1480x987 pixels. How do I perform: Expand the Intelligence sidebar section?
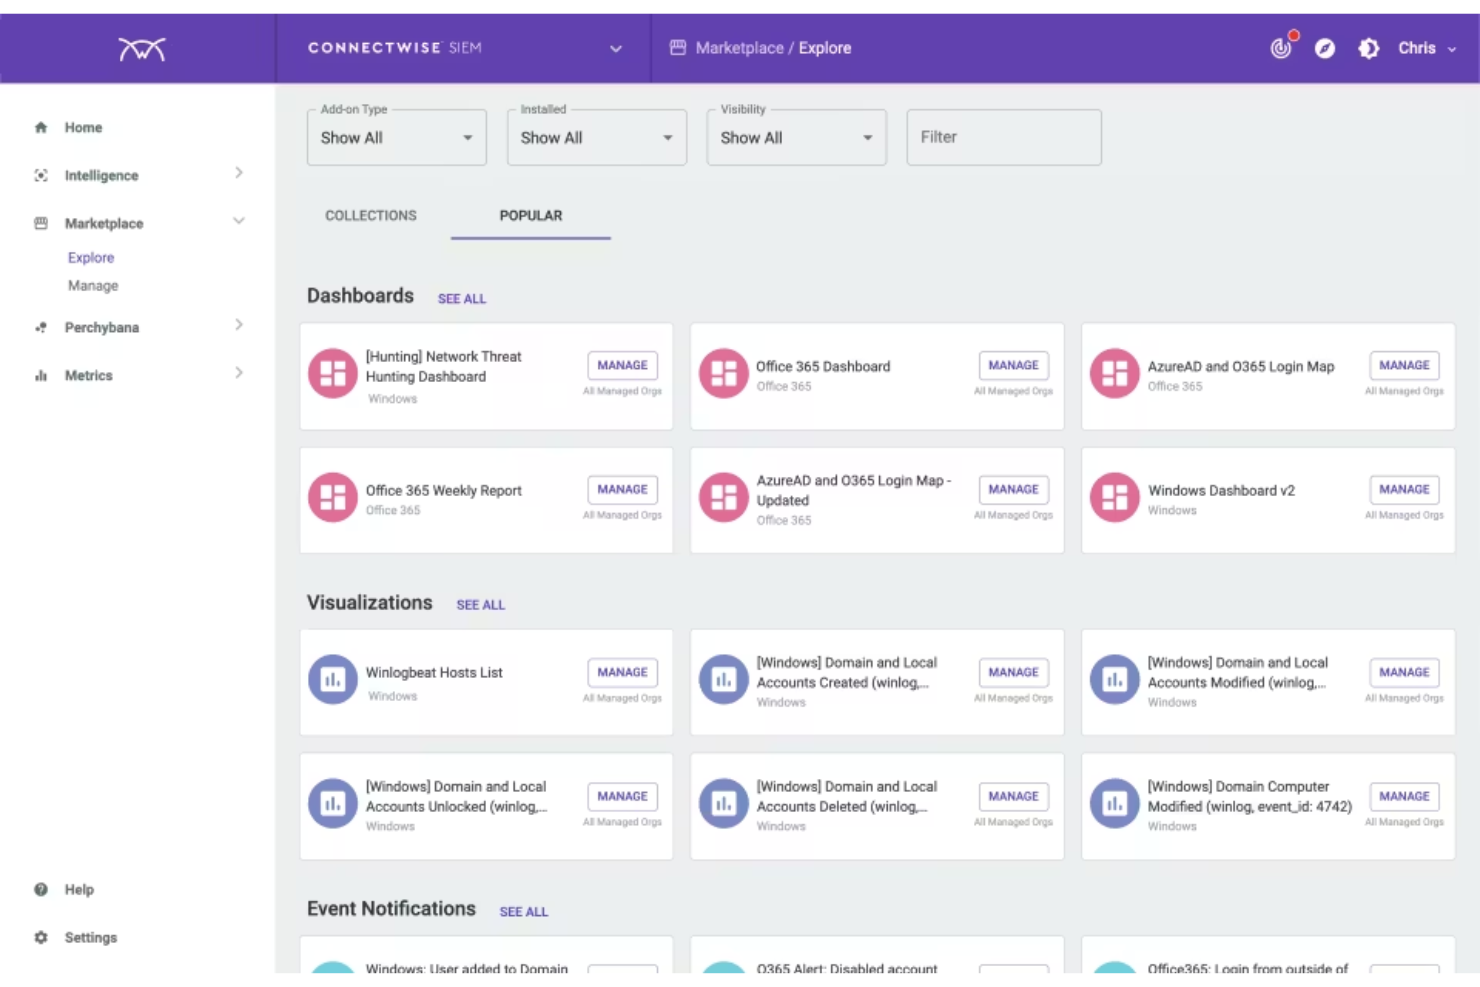click(239, 173)
